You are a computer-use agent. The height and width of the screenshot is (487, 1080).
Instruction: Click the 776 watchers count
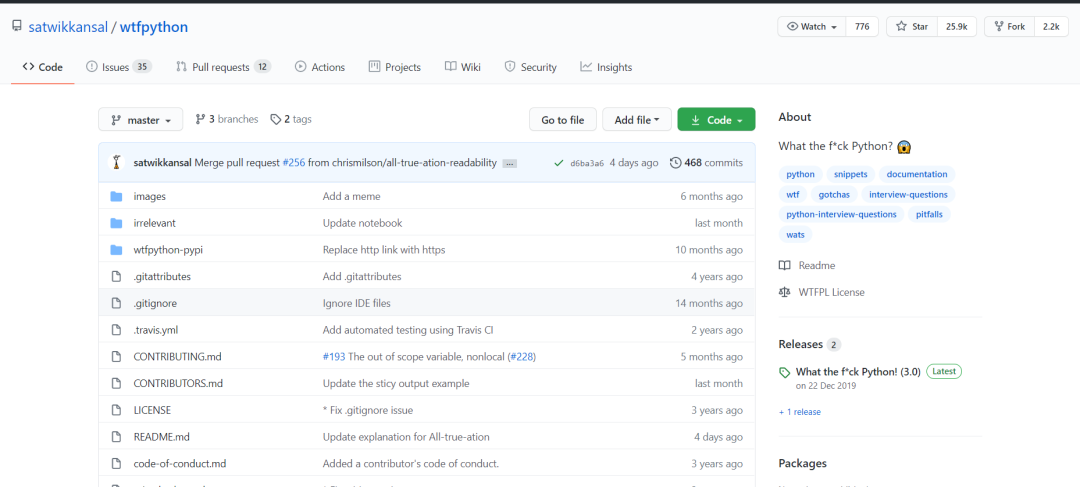click(862, 27)
